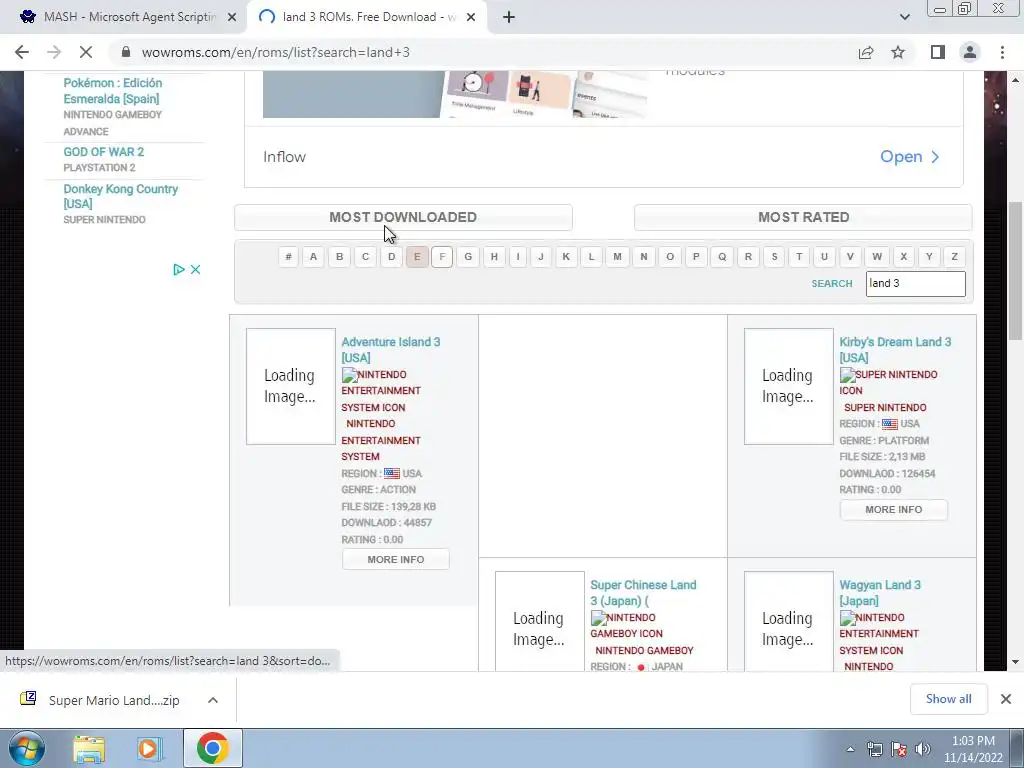Click the volume speaker tray icon
Image resolution: width=1024 pixels, height=768 pixels.
tap(923, 749)
